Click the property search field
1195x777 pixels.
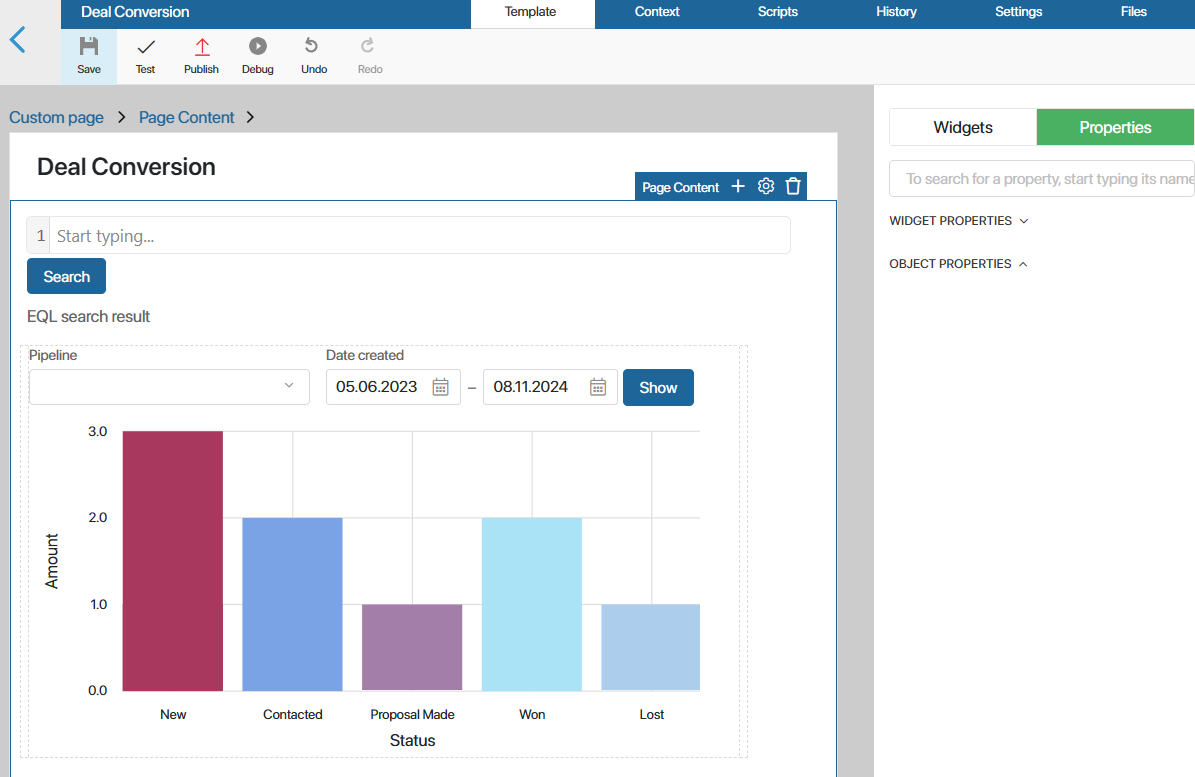point(1042,179)
